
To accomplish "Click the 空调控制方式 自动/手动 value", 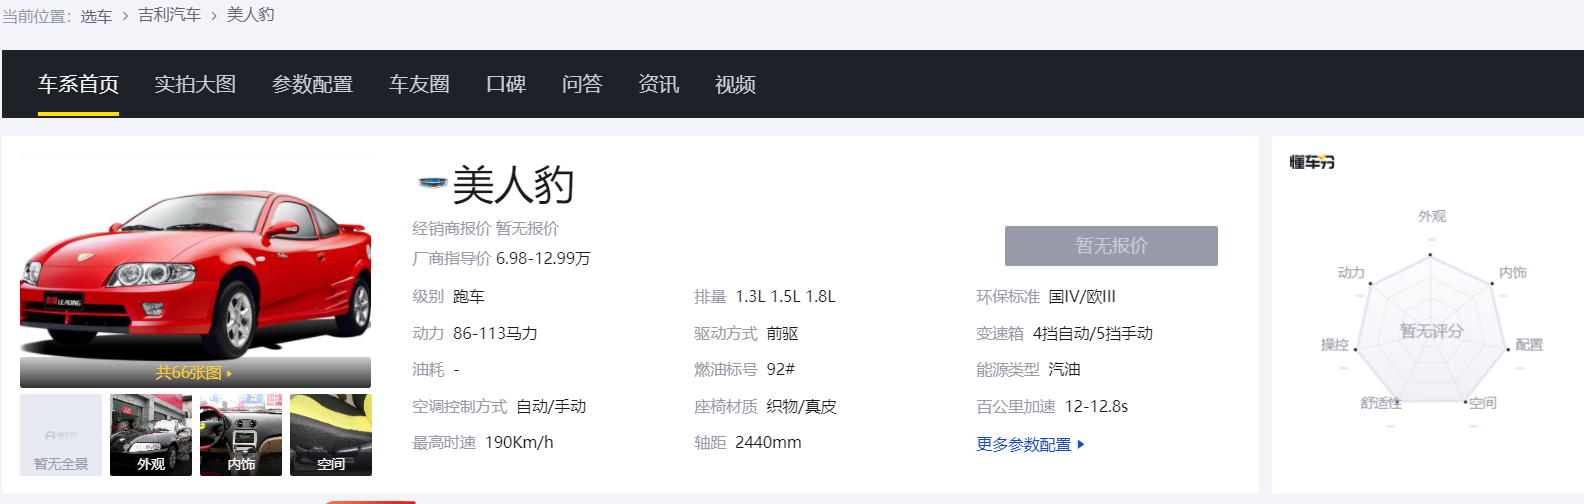I will (x=551, y=406).
